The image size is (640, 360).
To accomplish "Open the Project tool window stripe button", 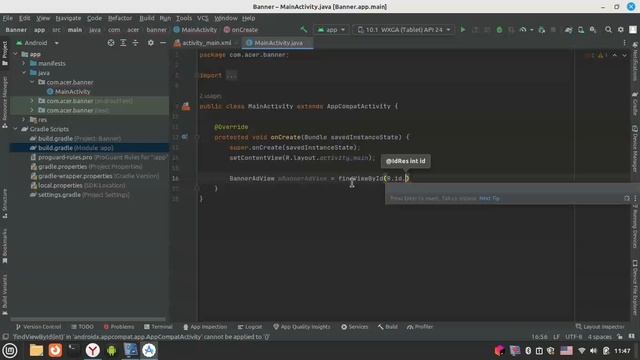I will [4, 53].
